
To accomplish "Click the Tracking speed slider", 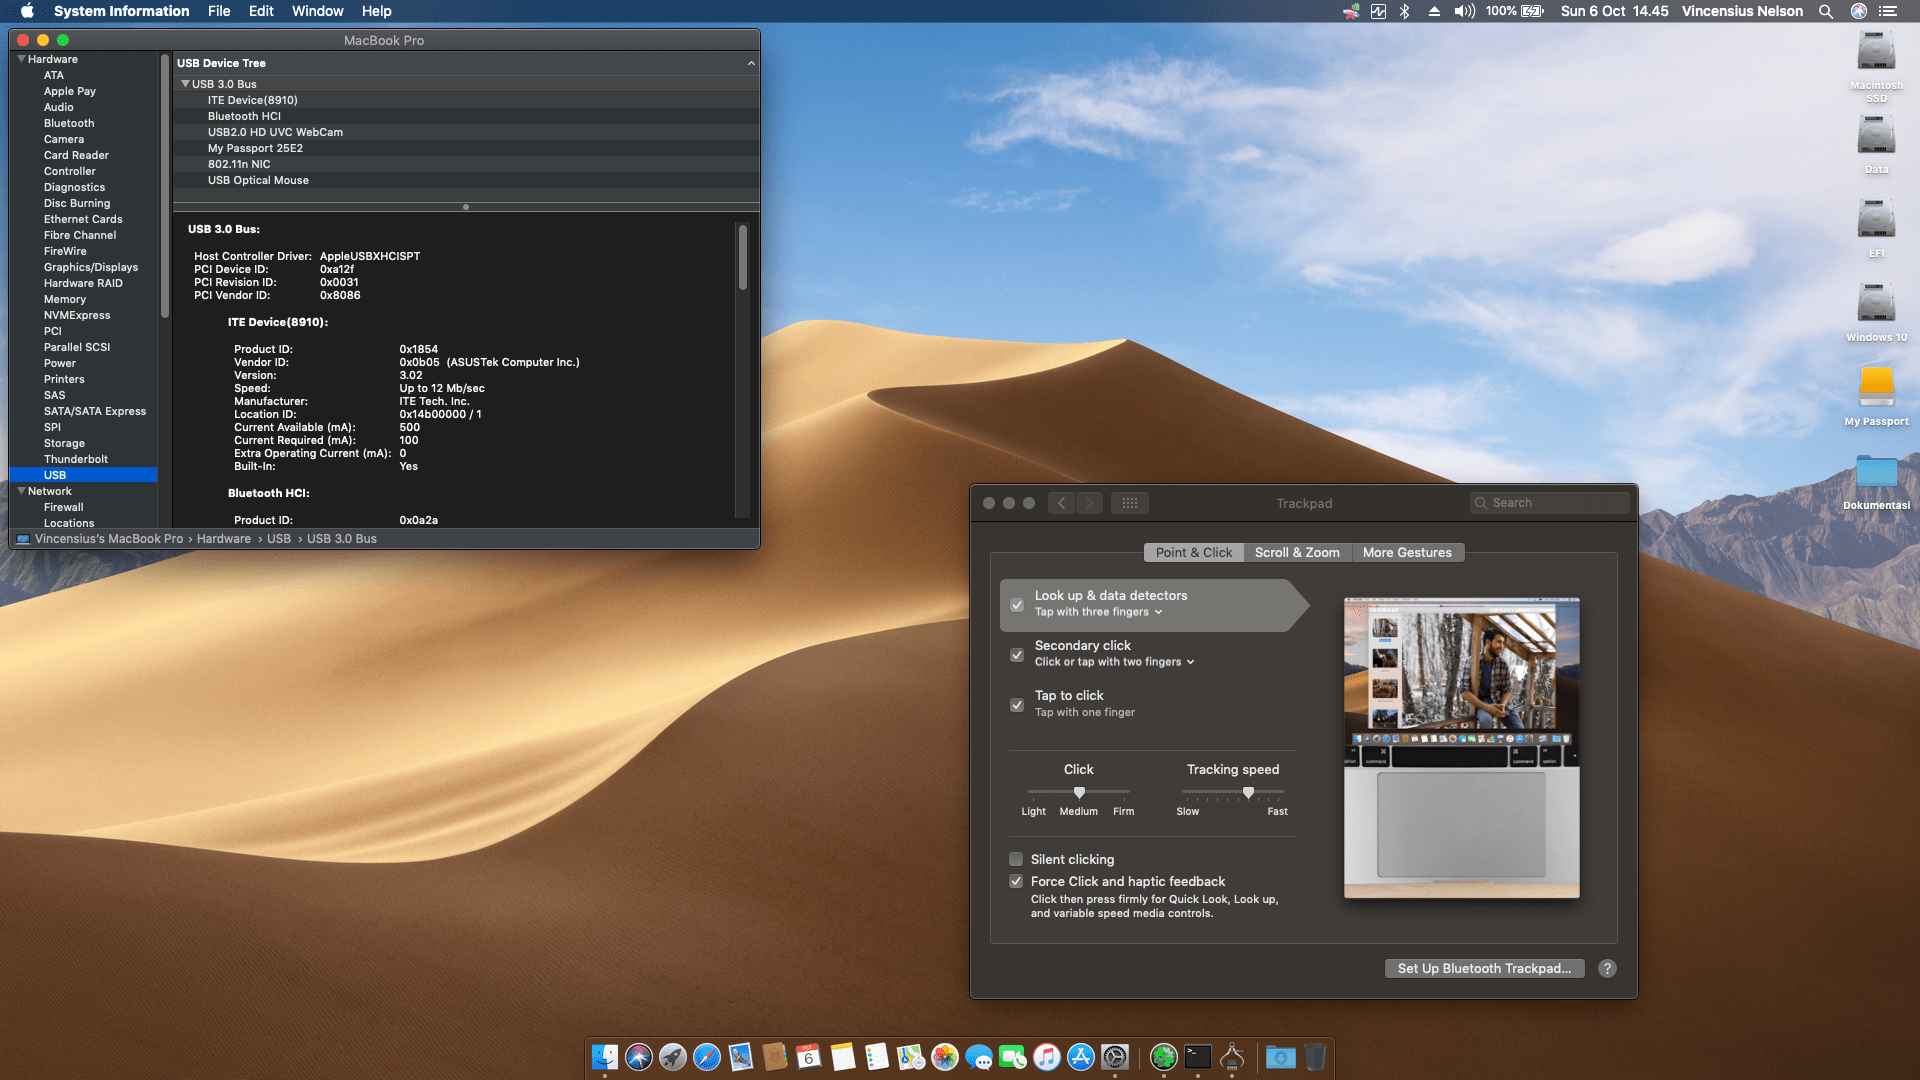I will (x=1248, y=792).
